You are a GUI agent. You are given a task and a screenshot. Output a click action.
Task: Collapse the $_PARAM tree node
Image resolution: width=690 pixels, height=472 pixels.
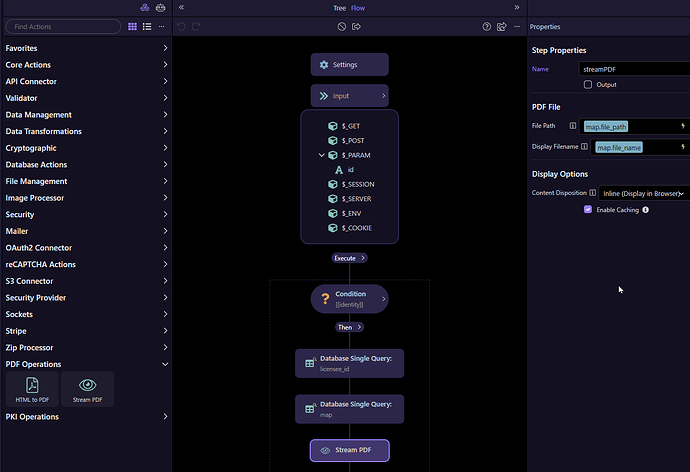321,155
